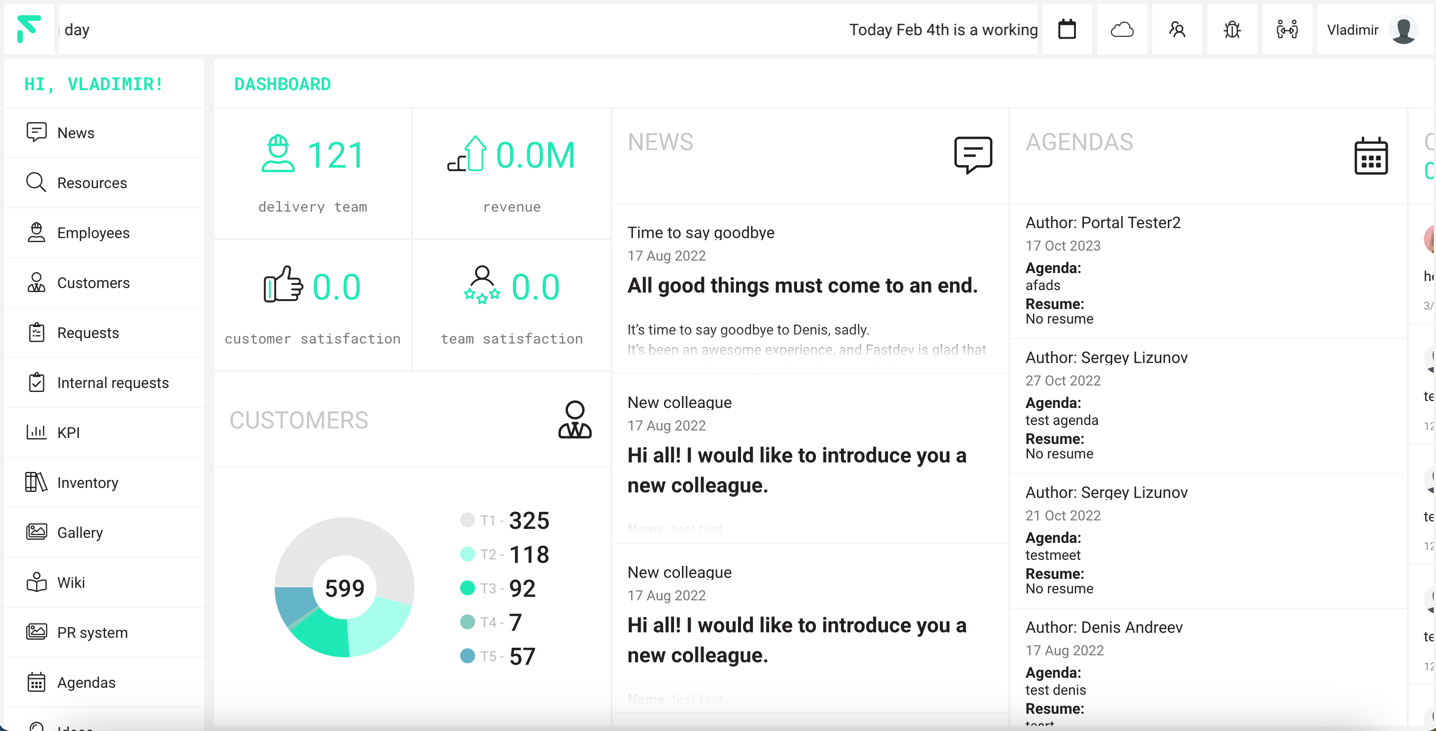Click the News chat bubble icon
The height and width of the screenshot is (731, 1436).
click(x=972, y=155)
